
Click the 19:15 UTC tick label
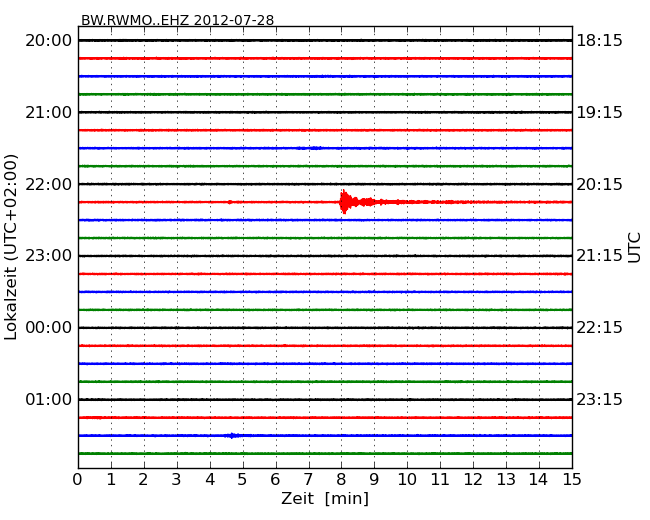(x=599, y=112)
